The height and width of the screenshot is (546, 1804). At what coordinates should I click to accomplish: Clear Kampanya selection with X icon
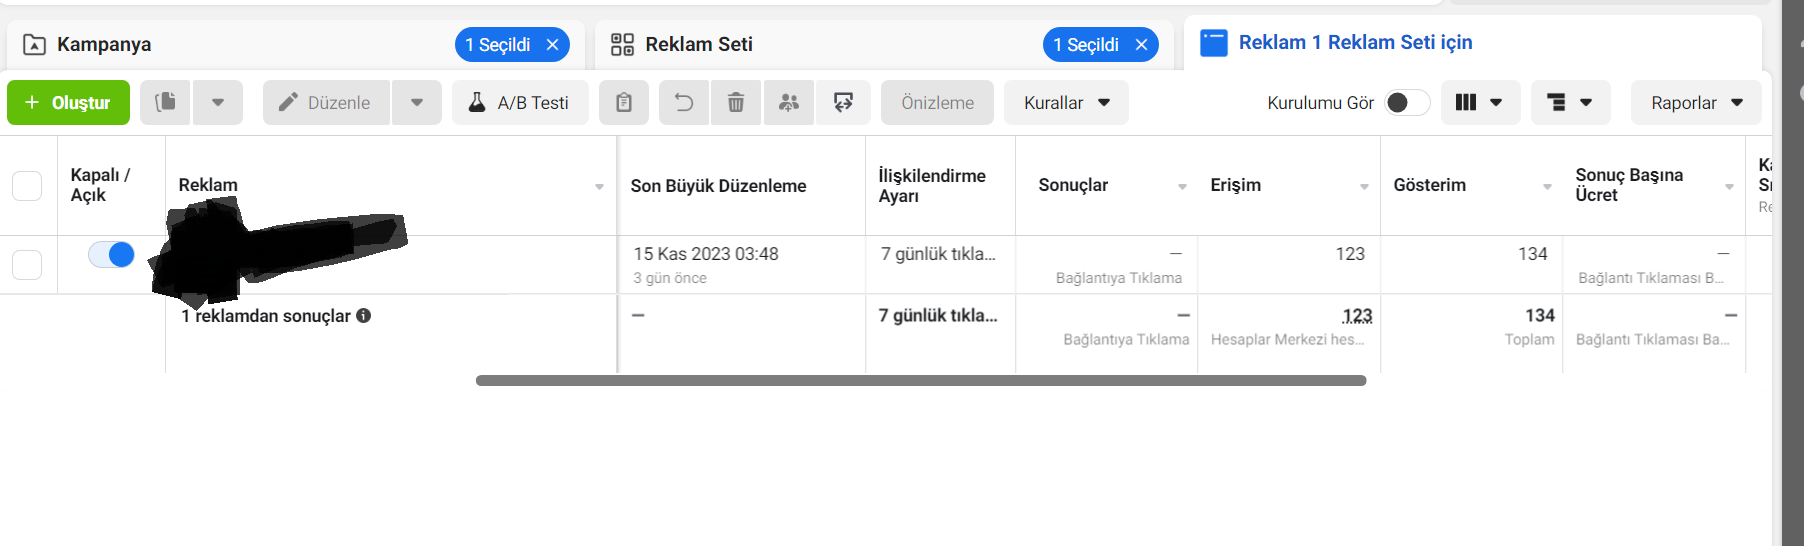click(552, 44)
